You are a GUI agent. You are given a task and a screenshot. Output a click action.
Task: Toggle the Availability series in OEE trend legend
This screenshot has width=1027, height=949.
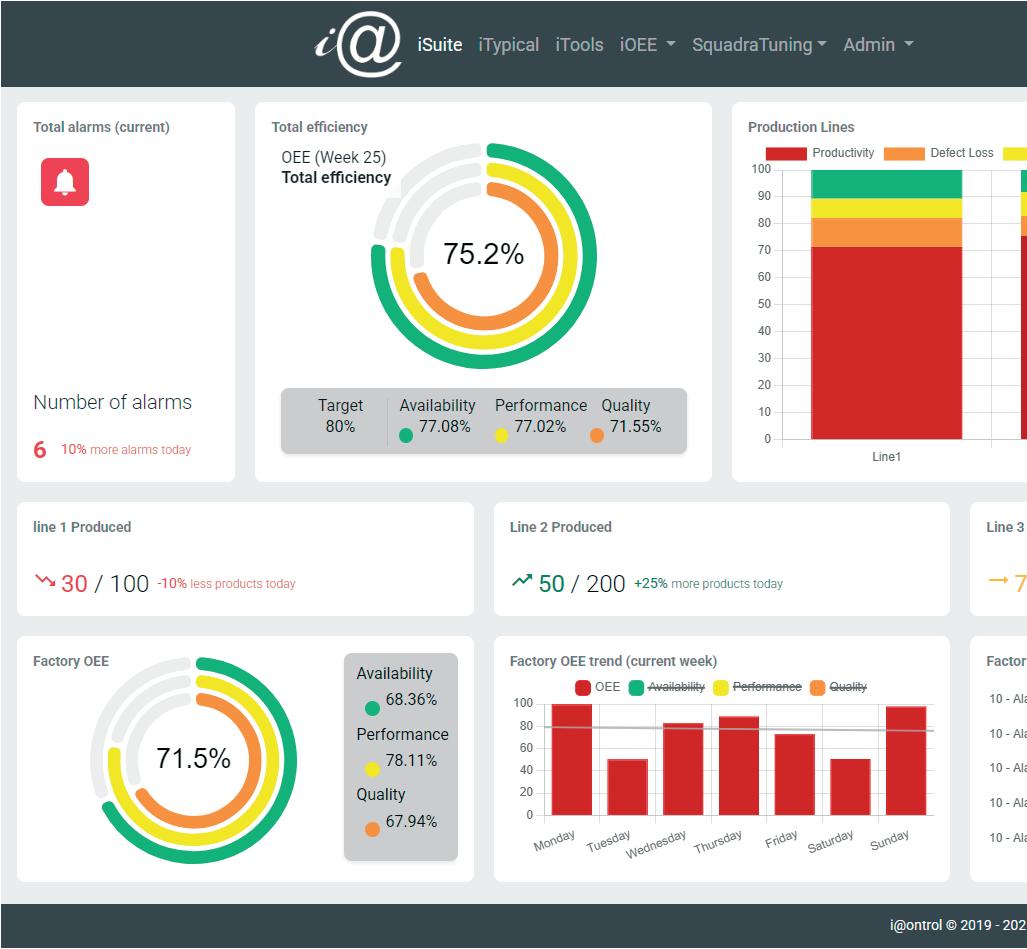[667, 687]
